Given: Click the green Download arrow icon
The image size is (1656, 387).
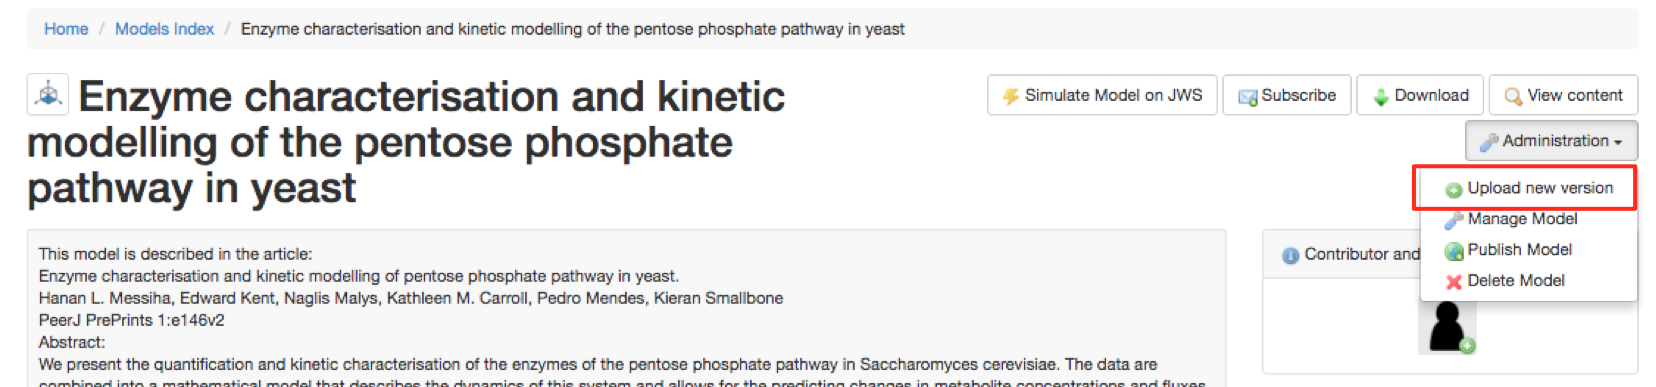Looking at the screenshot, I should tap(1381, 96).
